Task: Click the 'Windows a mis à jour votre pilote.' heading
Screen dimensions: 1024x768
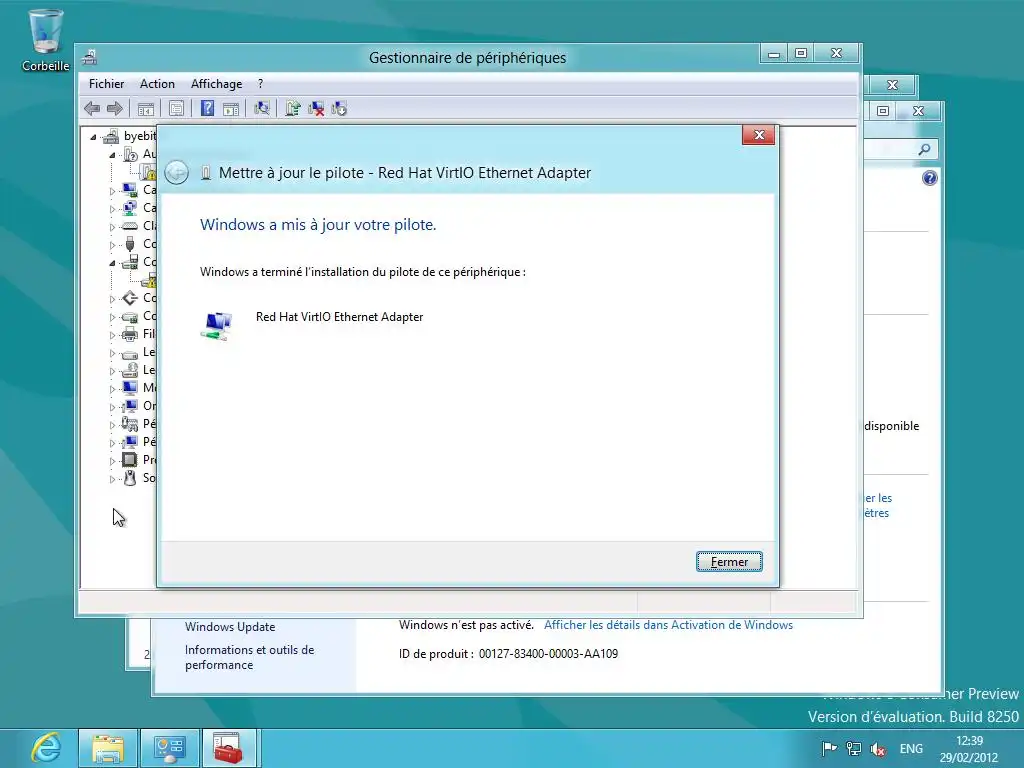Action: (x=318, y=225)
